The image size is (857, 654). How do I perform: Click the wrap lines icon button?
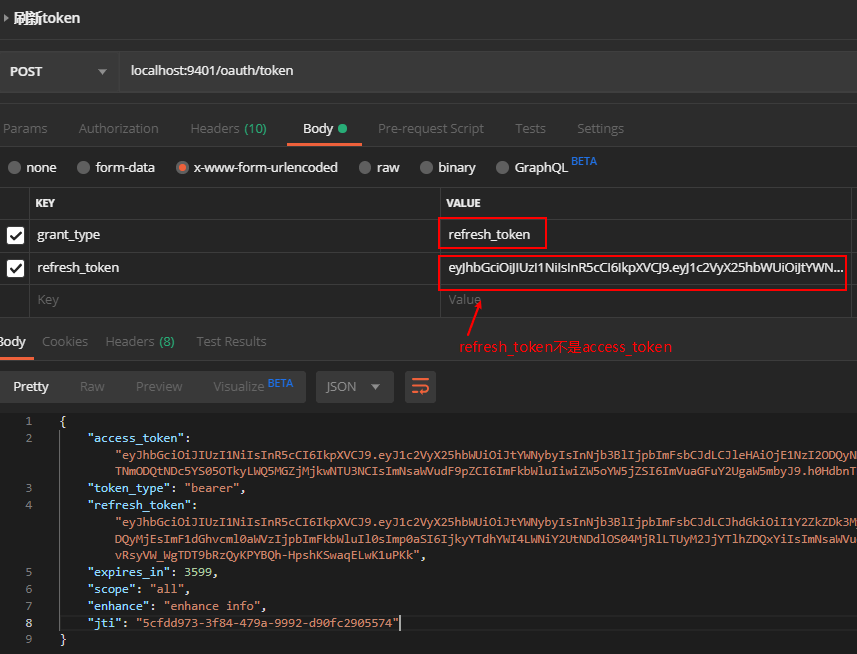421,387
